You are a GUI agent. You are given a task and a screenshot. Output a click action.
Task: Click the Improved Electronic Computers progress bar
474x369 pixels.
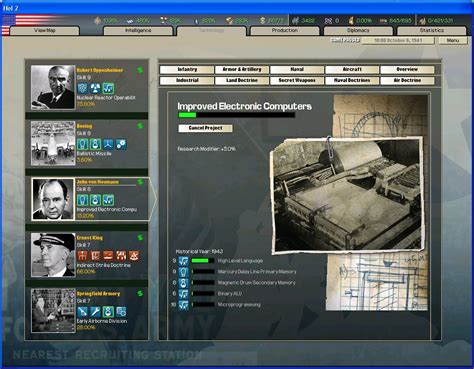pos(237,115)
